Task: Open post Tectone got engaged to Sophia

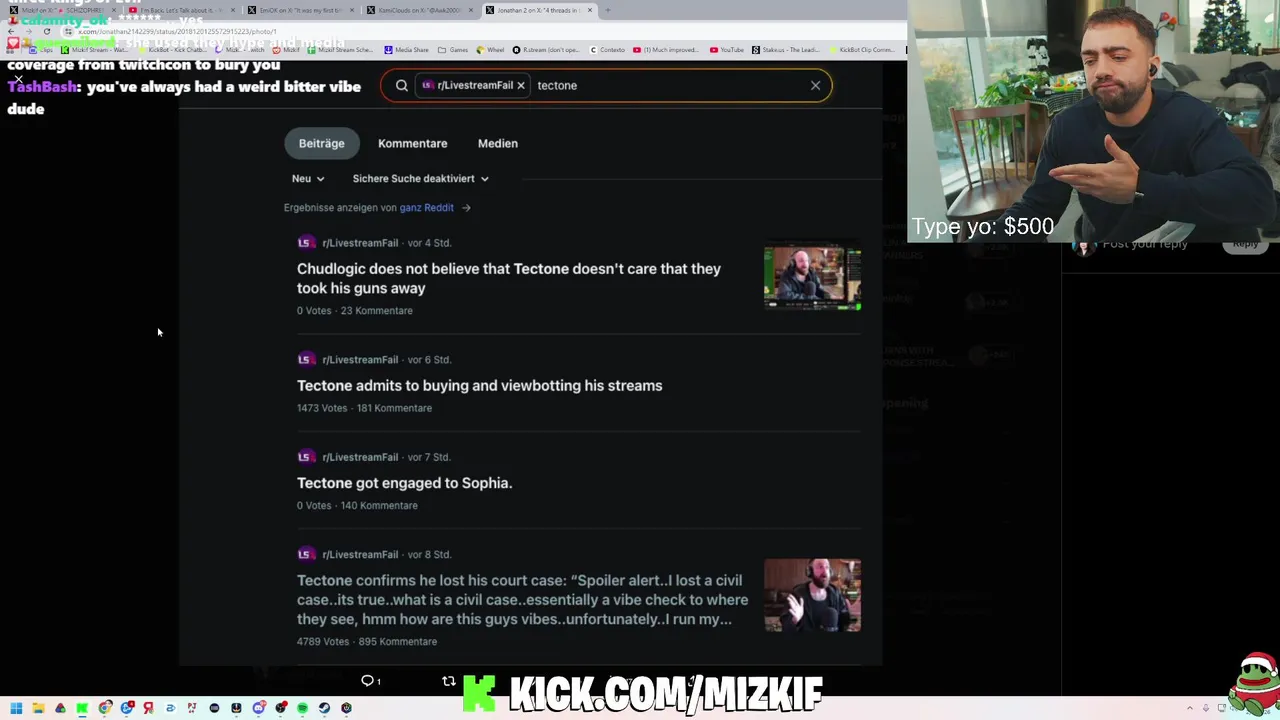Action: (x=404, y=483)
